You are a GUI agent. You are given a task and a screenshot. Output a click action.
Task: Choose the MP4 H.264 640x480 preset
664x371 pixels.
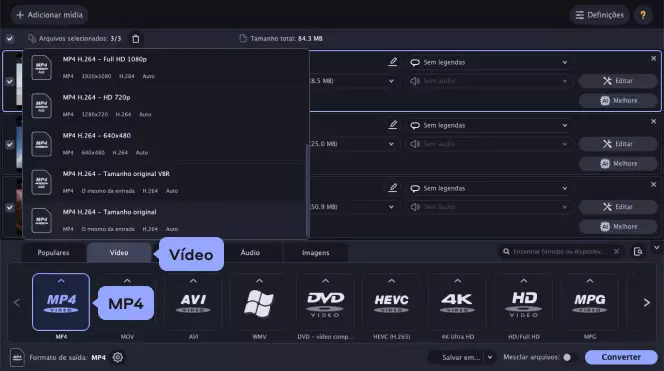point(166,144)
